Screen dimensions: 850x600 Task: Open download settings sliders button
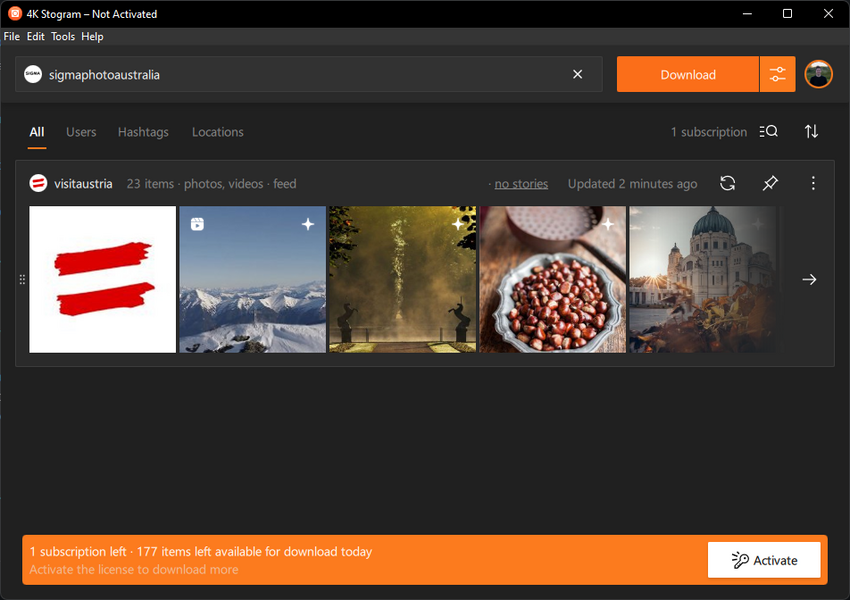tap(777, 74)
